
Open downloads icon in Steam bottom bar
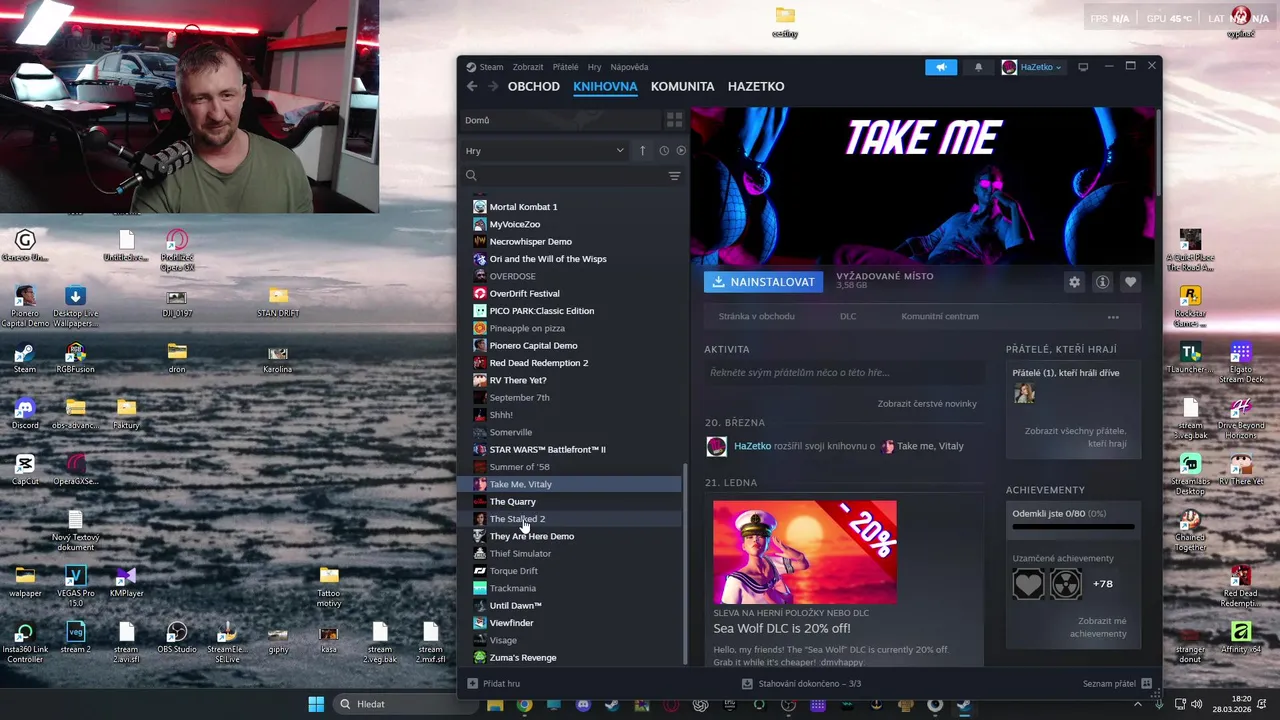[x=747, y=684]
